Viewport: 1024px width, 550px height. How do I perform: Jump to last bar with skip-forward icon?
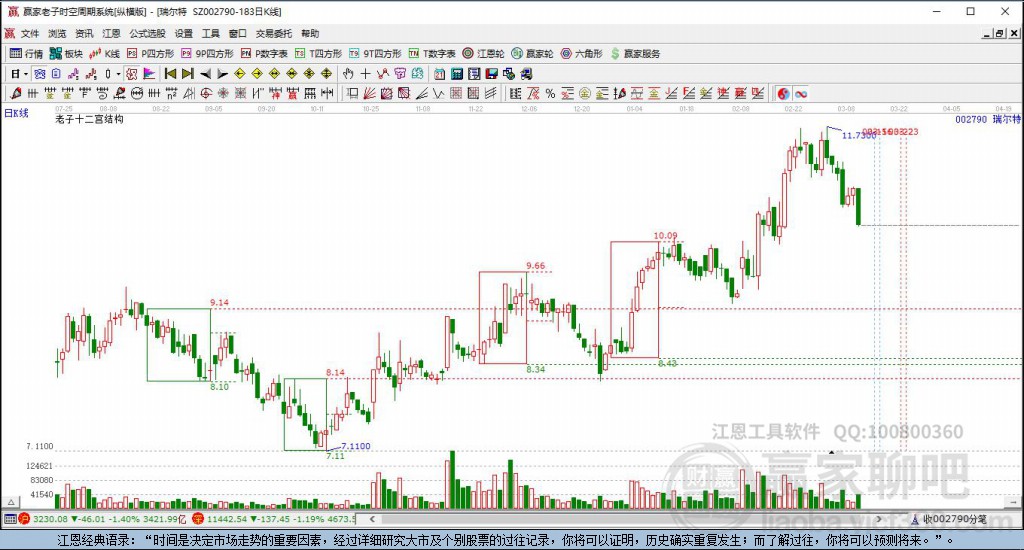(188, 74)
